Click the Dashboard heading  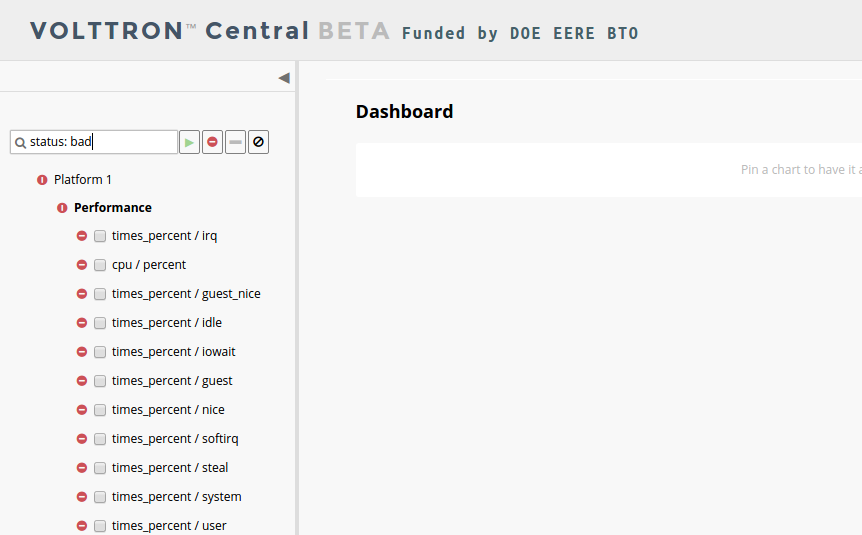(x=405, y=112)
